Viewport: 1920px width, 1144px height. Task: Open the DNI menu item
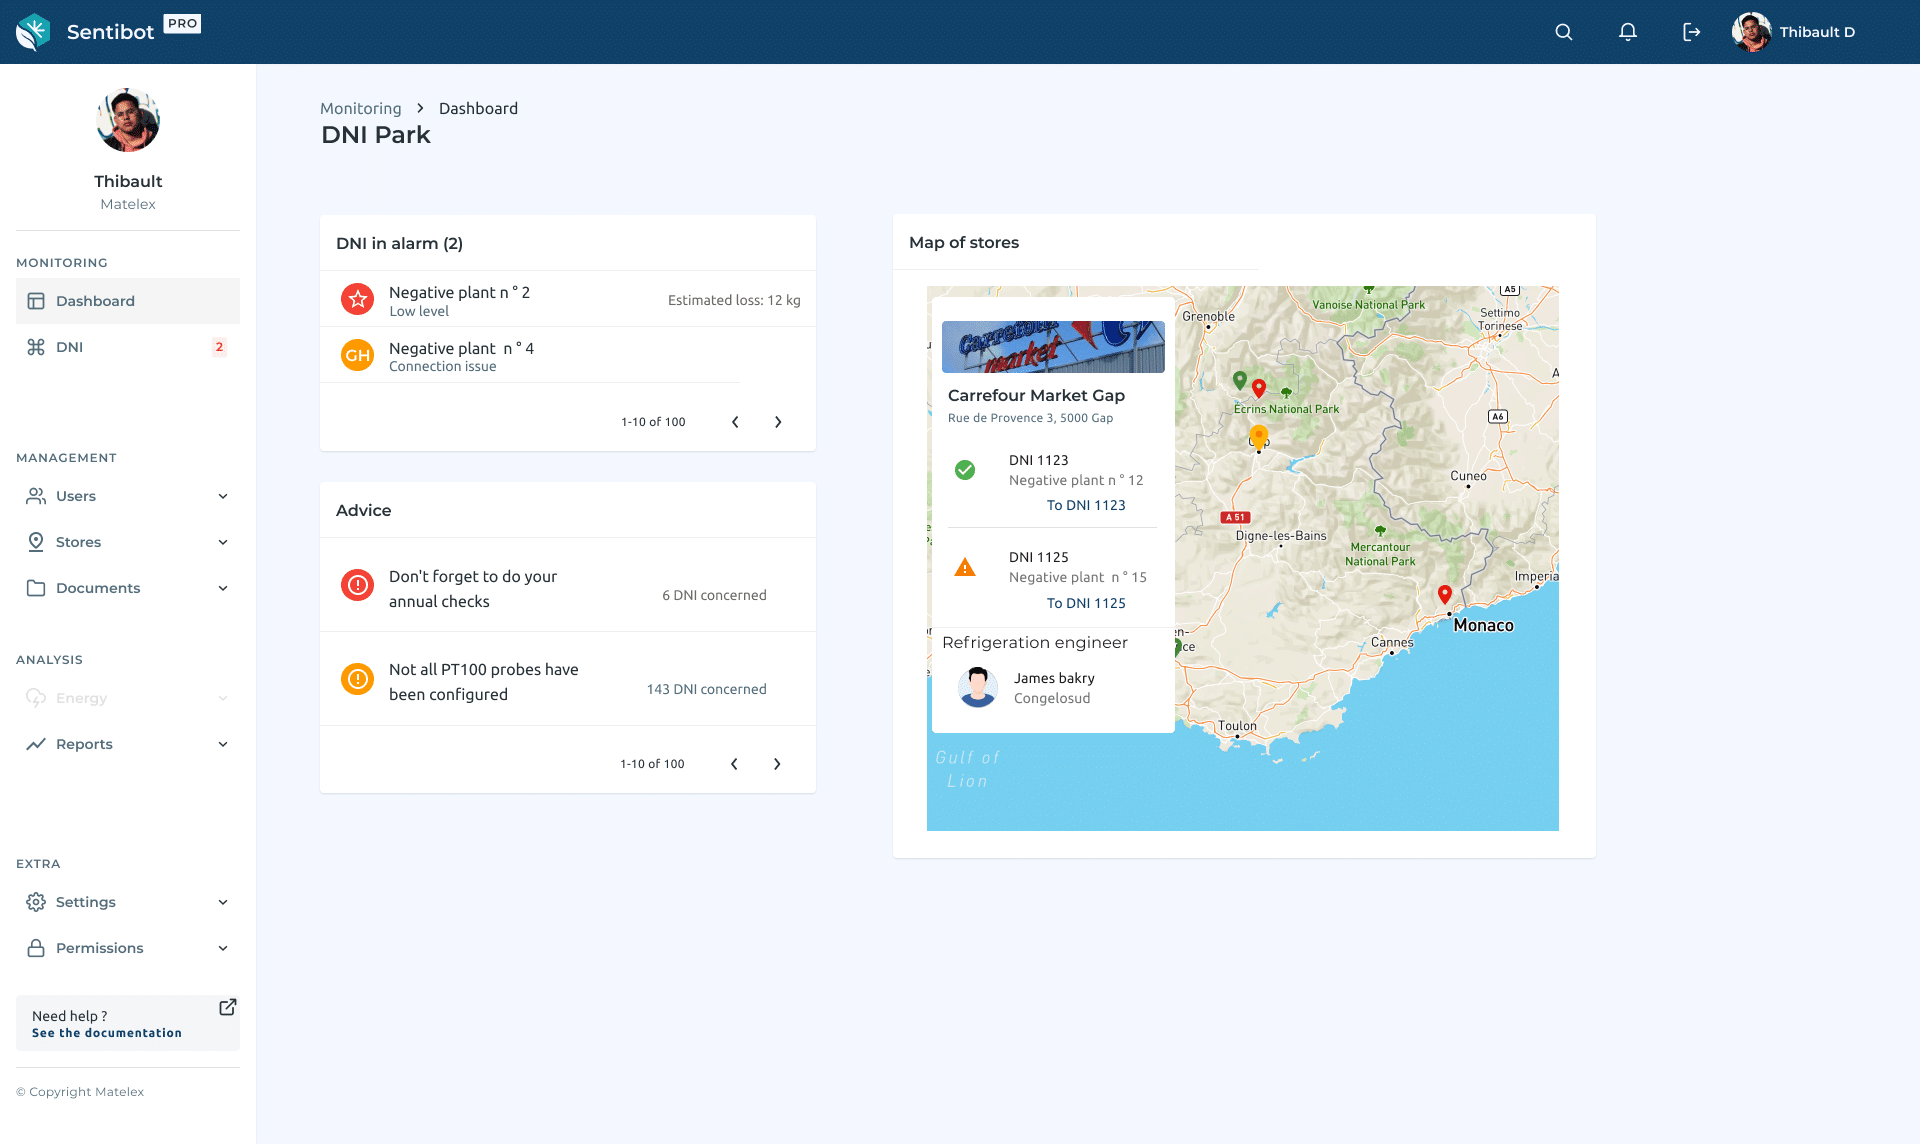[x=70, y=347]
